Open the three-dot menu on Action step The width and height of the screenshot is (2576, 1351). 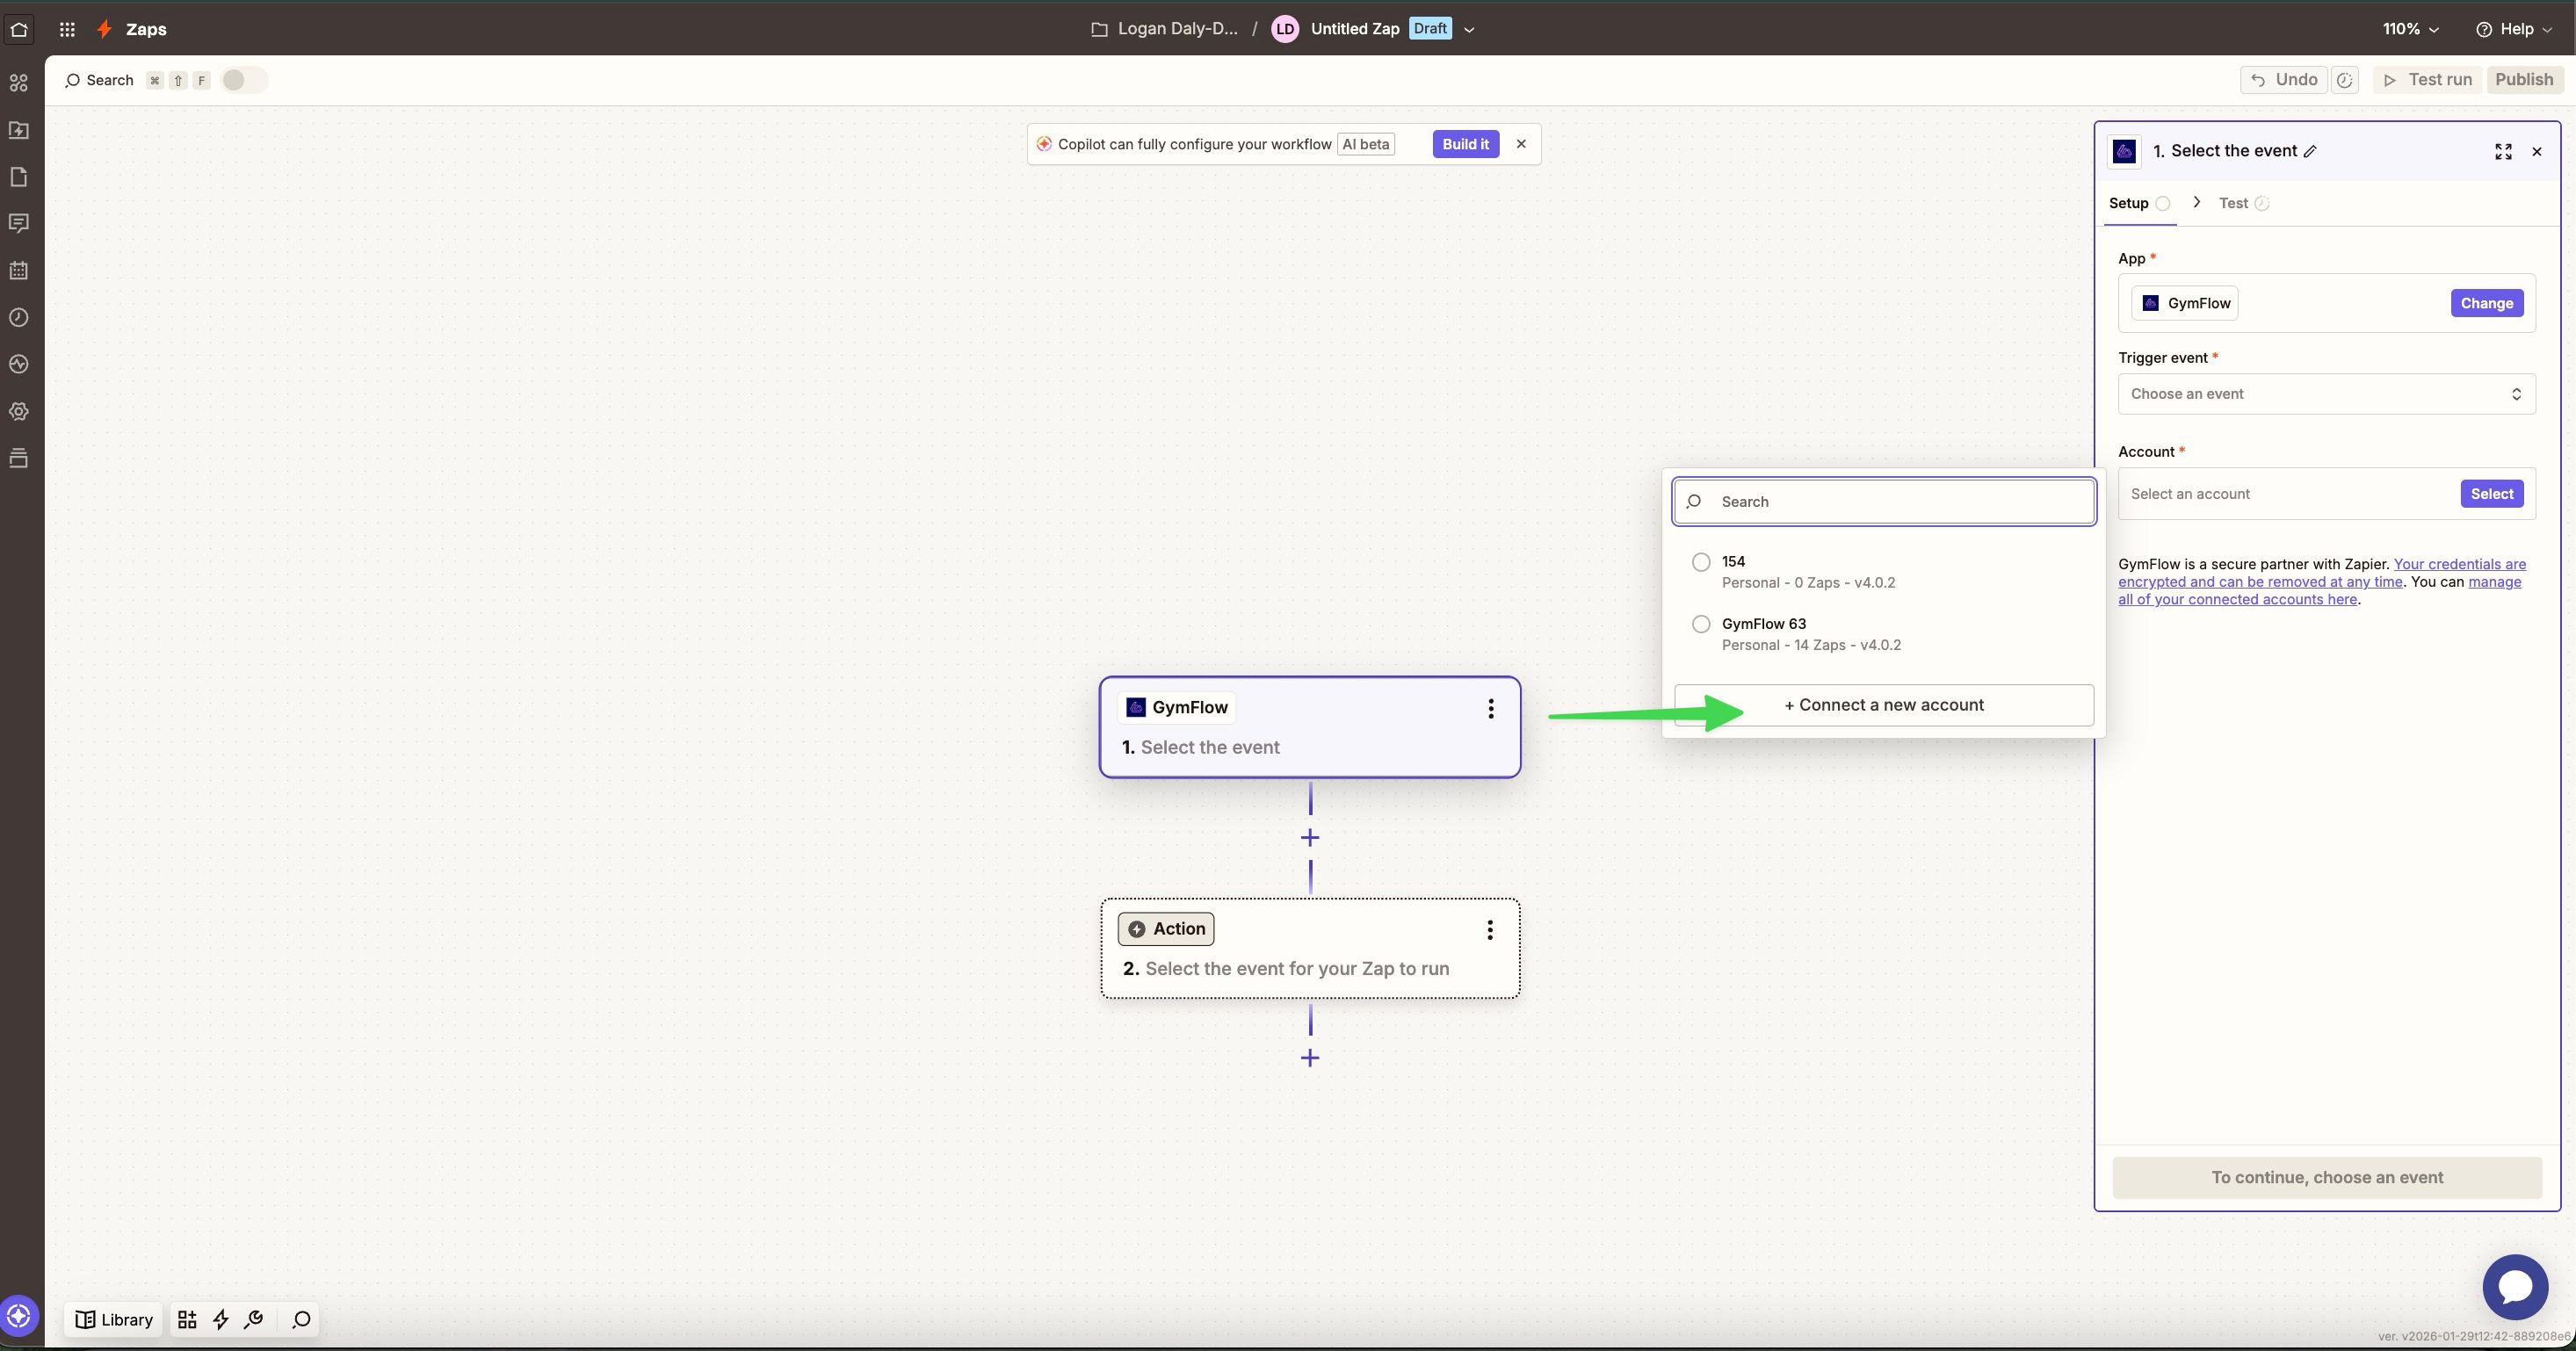coord(1490,930)
